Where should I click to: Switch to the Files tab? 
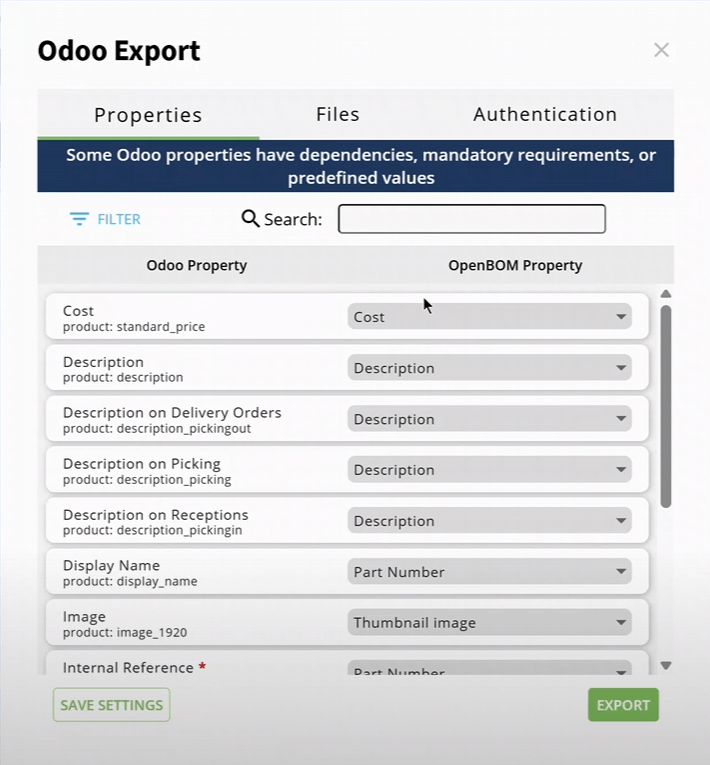coord(337,115)
